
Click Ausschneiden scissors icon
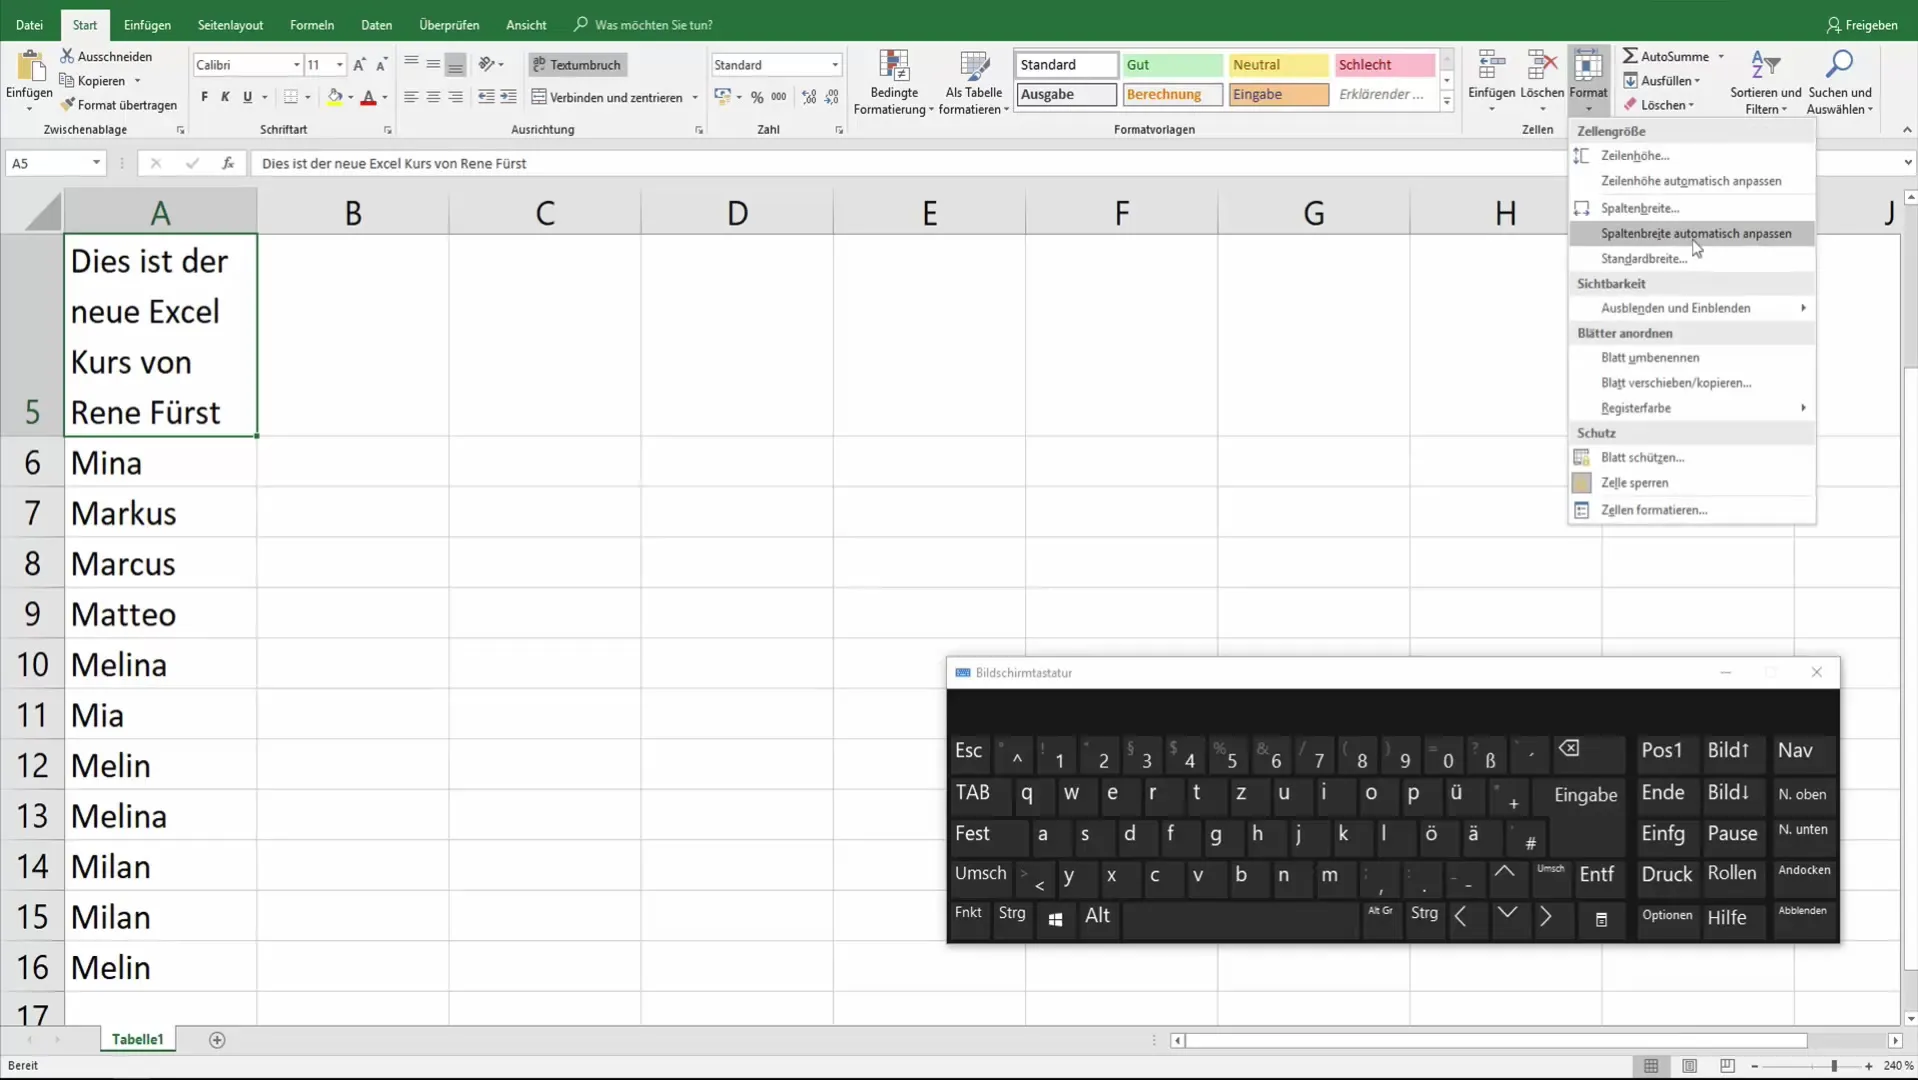coord(67,56)
